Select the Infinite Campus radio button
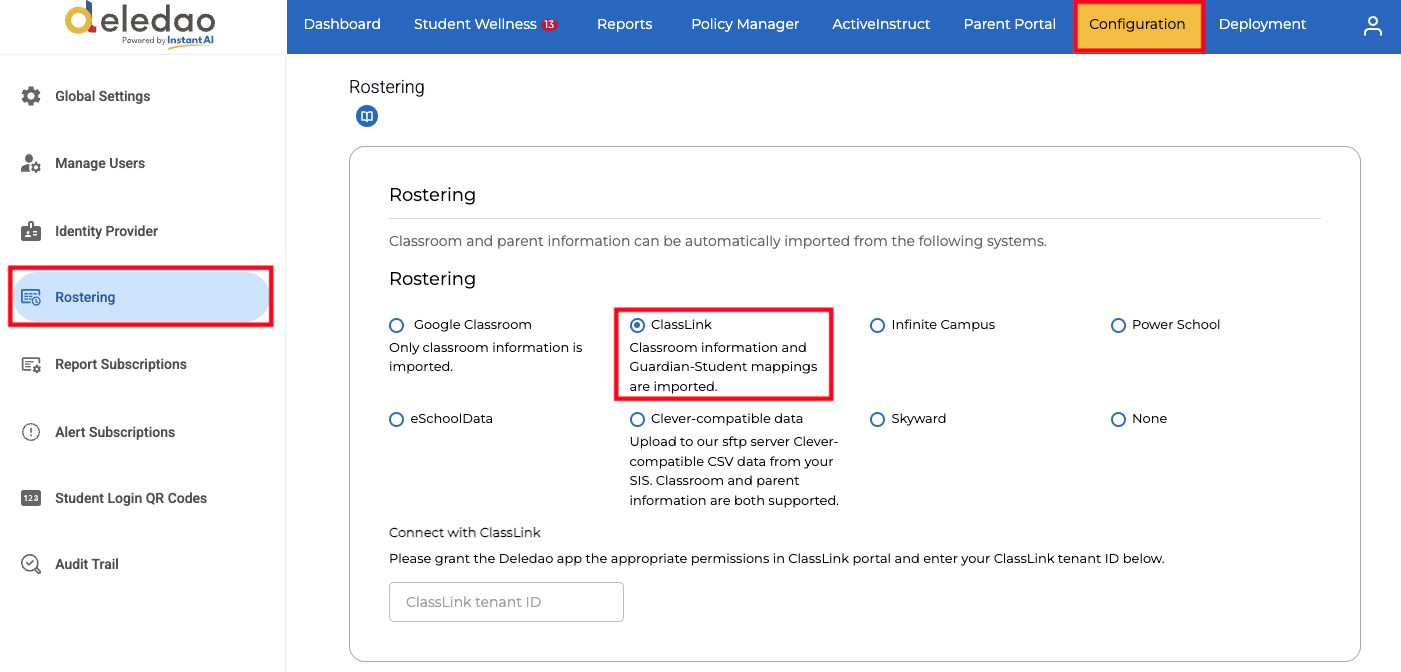 click(877, 325)
